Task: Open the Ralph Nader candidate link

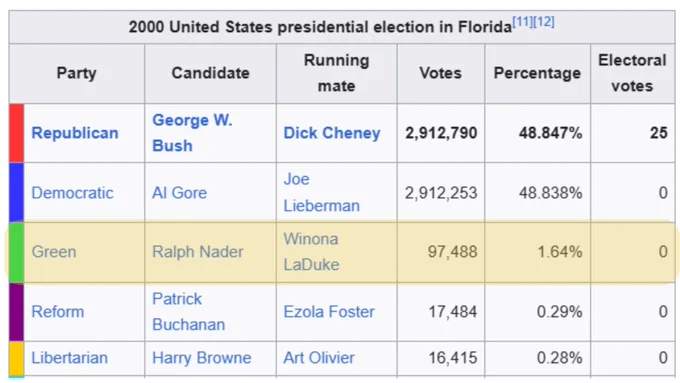Action: [198, 252]
